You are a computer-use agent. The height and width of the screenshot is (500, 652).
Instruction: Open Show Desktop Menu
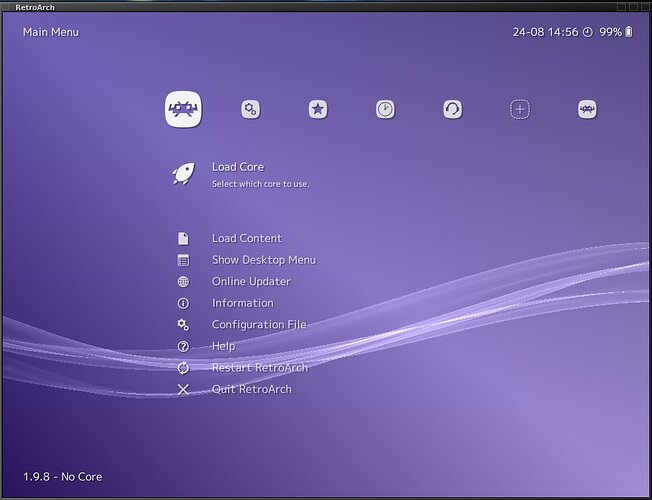[264, 260]
